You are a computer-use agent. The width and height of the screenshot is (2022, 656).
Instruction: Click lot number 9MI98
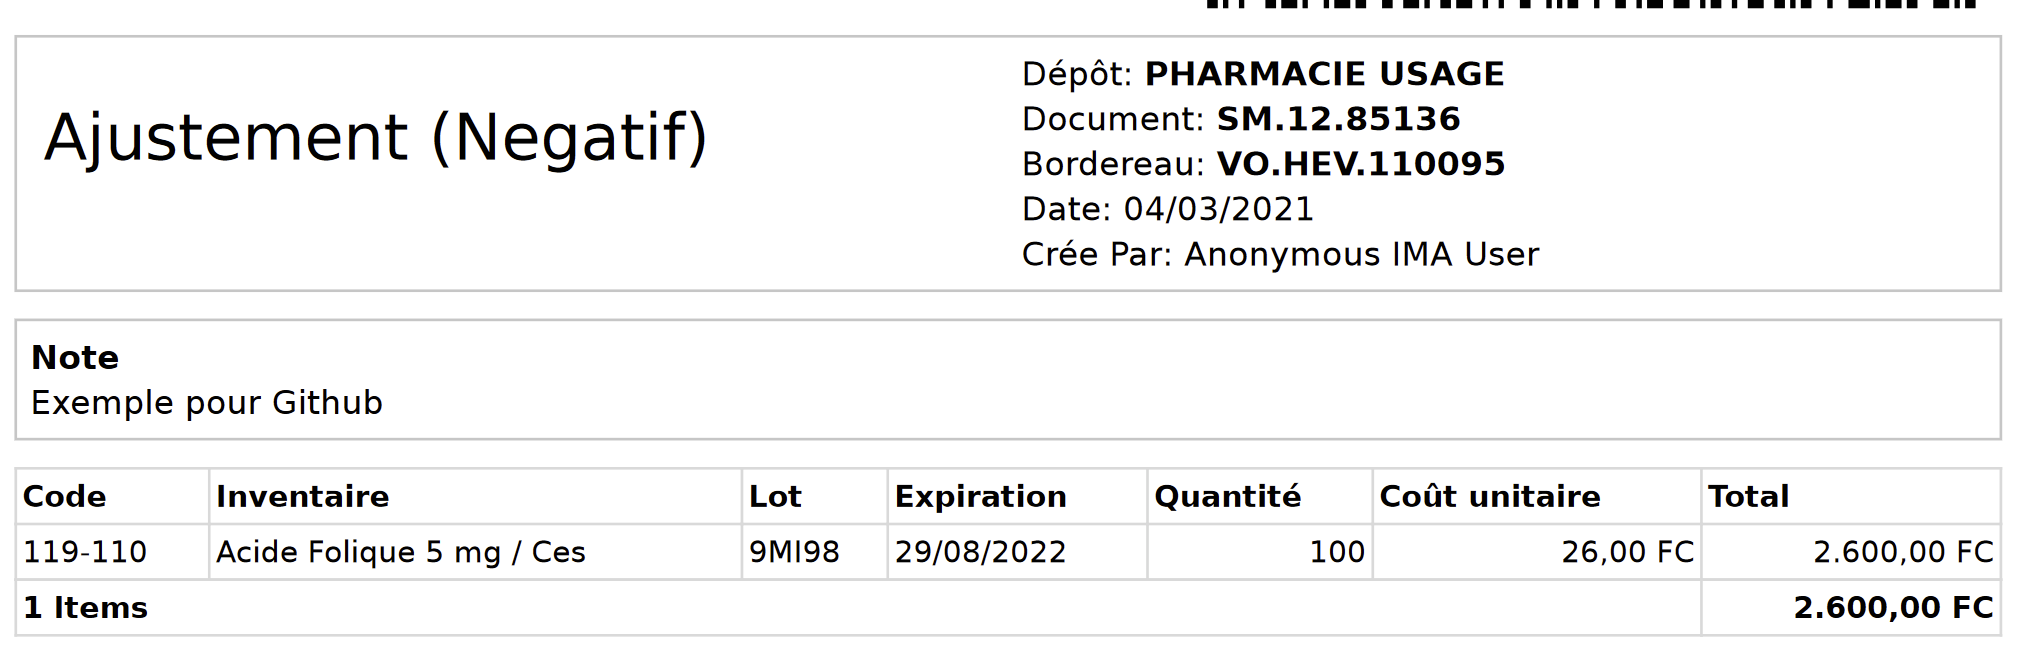794,552
